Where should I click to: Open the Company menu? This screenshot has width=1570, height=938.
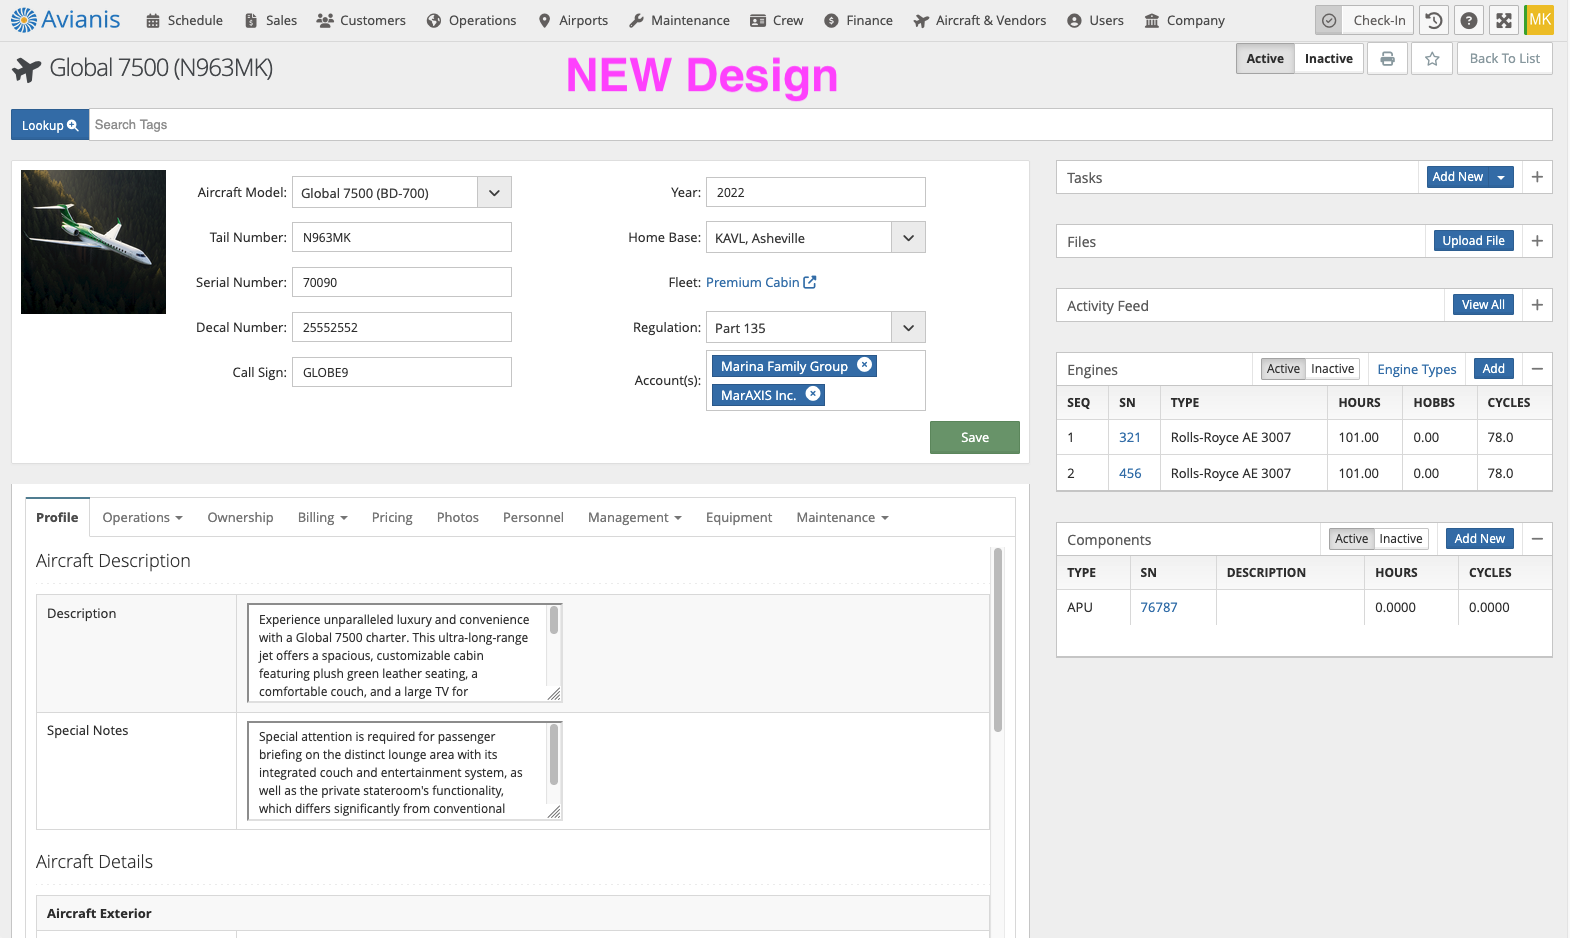point(1184,20)
